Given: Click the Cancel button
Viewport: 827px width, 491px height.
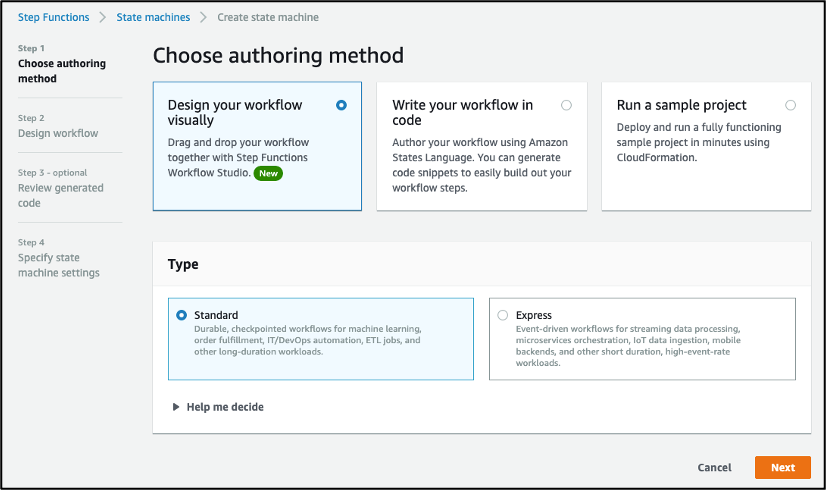Looking at the screenshot, I should point(714,468).
